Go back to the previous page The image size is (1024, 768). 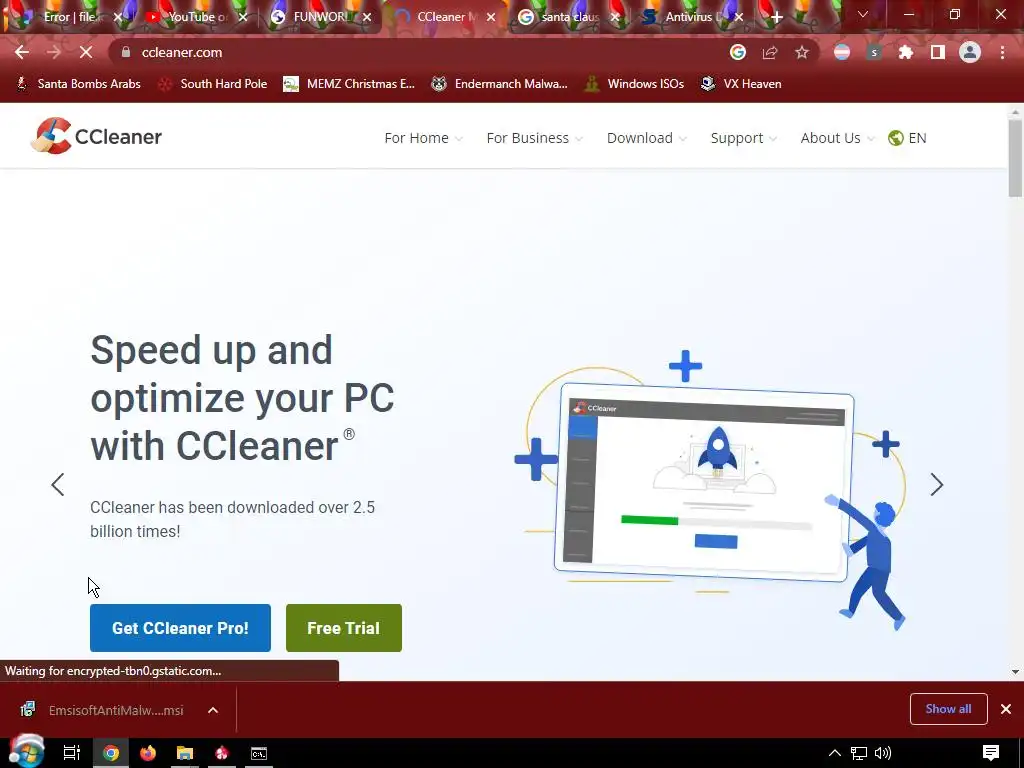pos(22,52)
